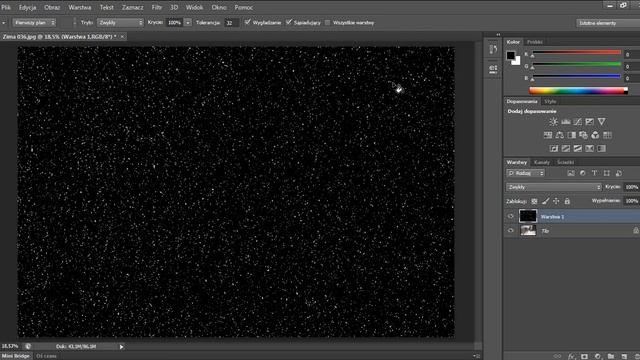Toggle lock position
640x360 pixels.
[x=556, y=201]
